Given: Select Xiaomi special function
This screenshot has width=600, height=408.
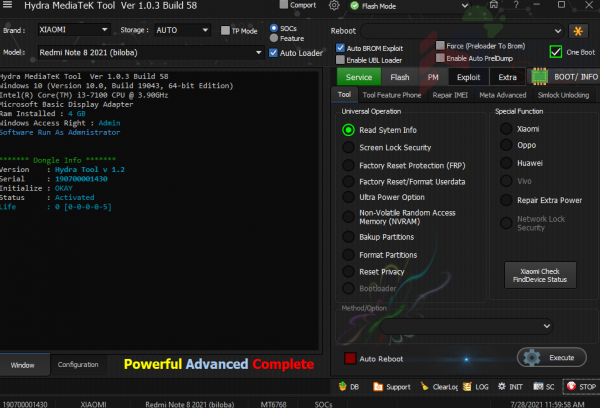Looking at the screenshot, I should (506, 129).
